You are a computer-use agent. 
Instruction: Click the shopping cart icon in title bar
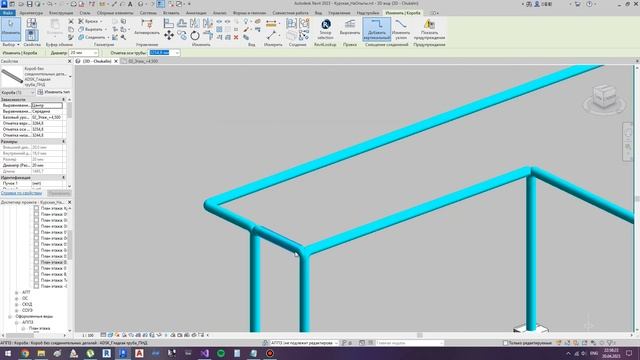click(578, 4)
